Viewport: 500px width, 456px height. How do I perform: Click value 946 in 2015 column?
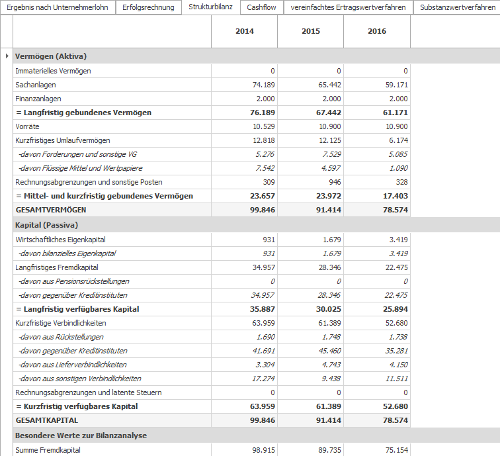coord(334,182)
